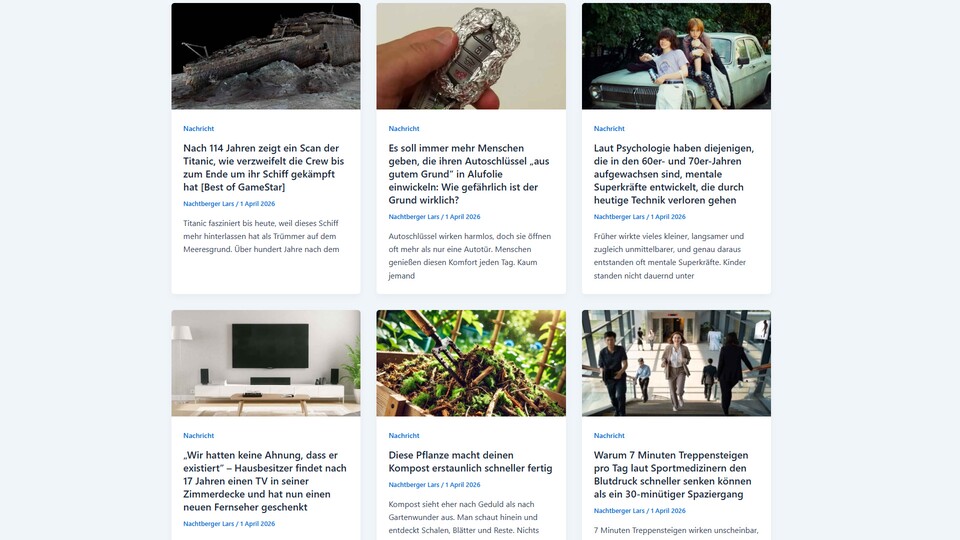This screenshot has width=960, height=540.
Task: Open the wall-mounted TV living room image
Action: pos(266,363)
